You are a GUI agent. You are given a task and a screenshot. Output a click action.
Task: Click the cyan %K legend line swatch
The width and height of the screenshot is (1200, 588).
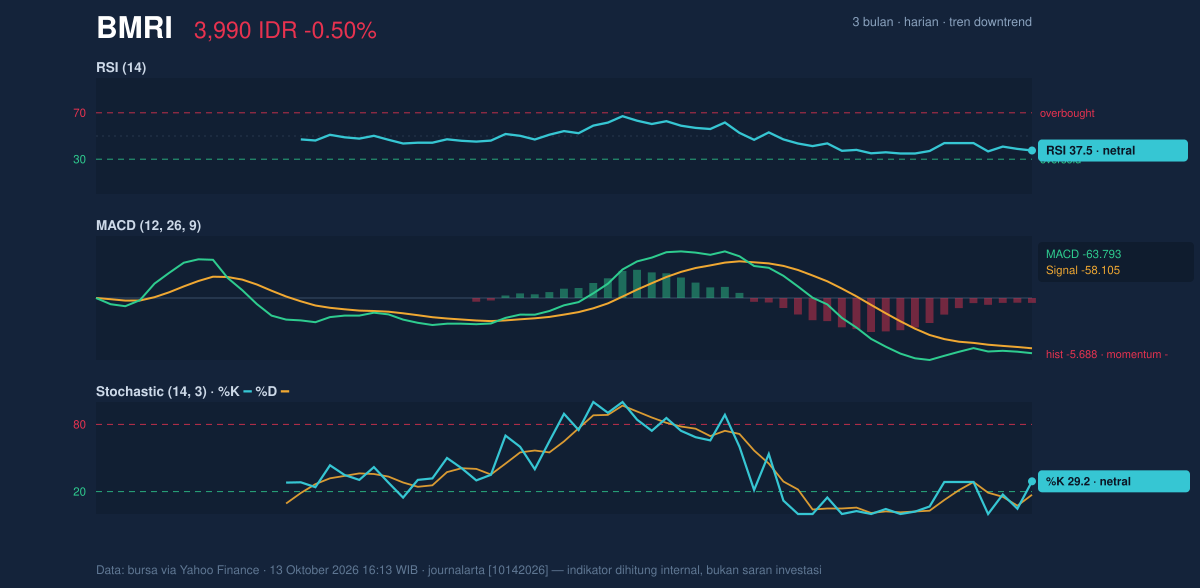click(x=247, y=391)
